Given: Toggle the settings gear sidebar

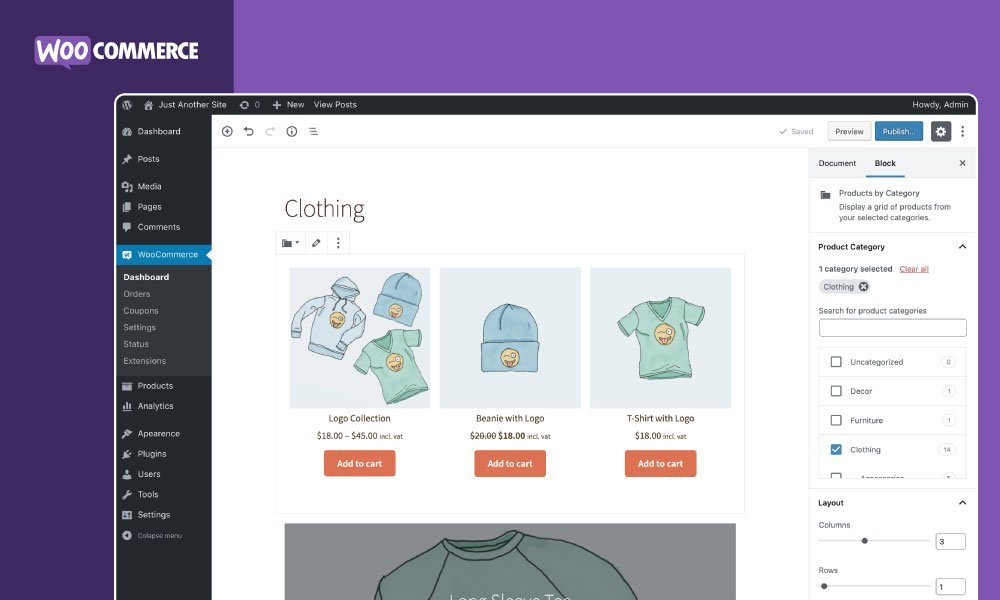Looking at the screenshot, I should point(941,131).
